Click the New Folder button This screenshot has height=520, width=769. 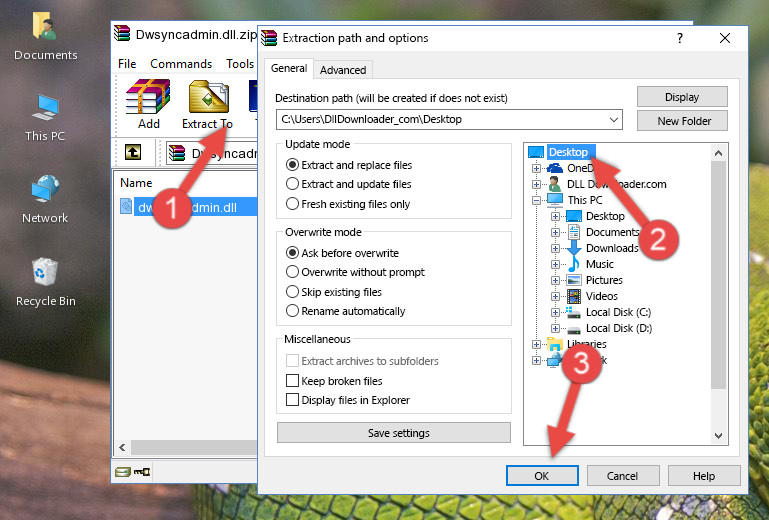pos(682,121)
